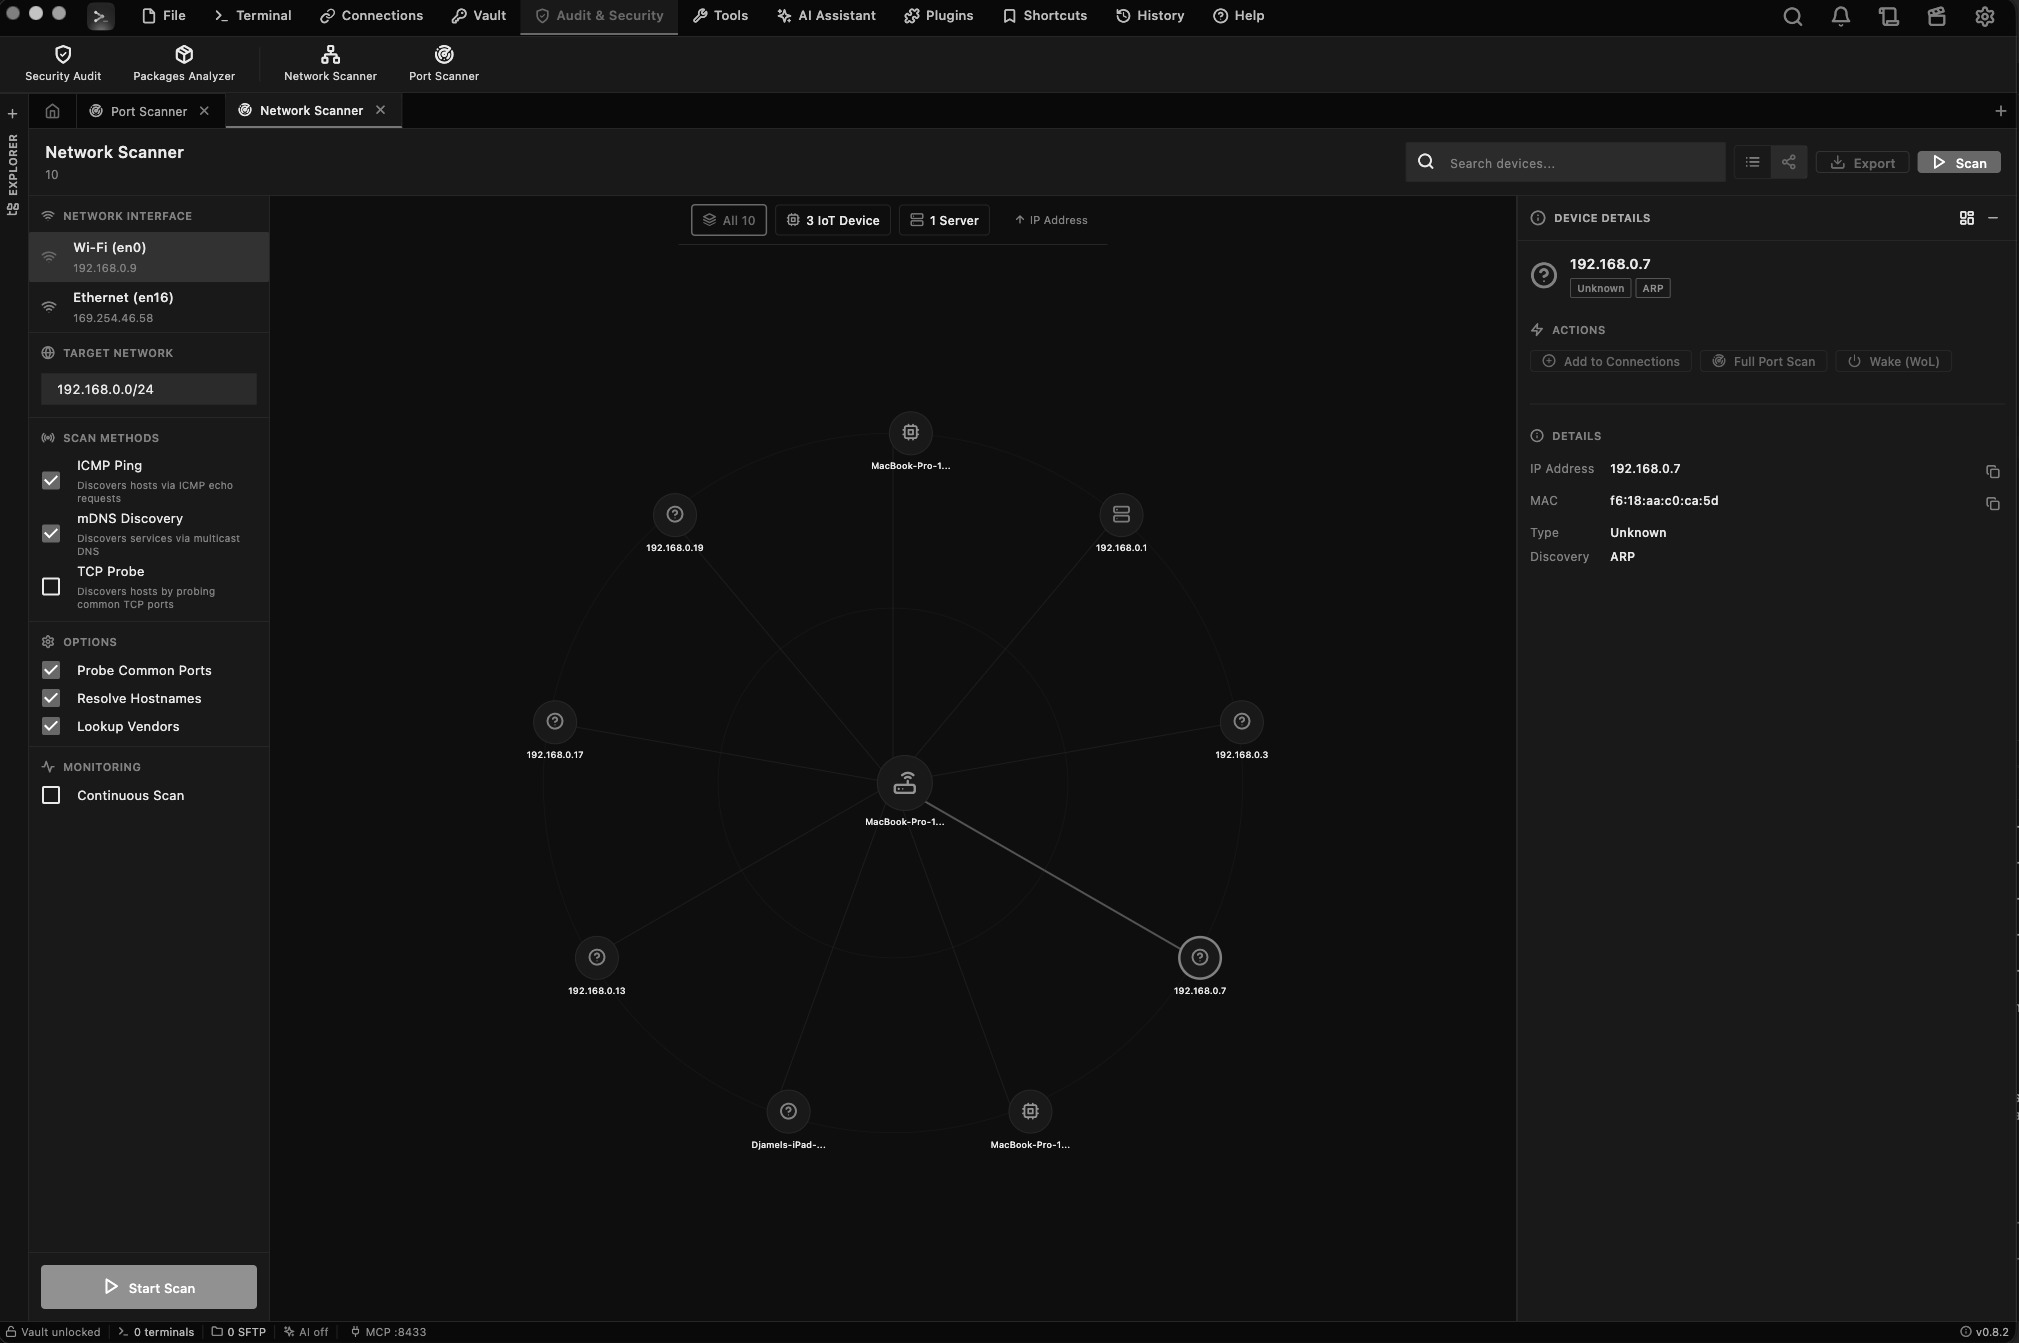Change sort order by IP Address
2019x1343 pixels.
click(1051, 220)
